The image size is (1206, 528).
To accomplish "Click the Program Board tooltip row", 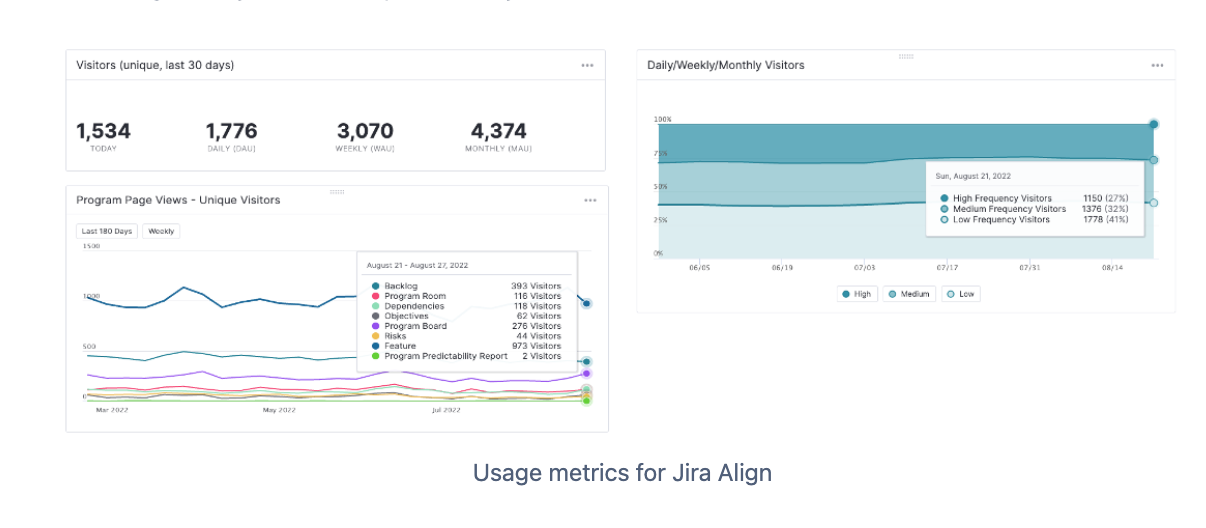I will click(465, 326).
